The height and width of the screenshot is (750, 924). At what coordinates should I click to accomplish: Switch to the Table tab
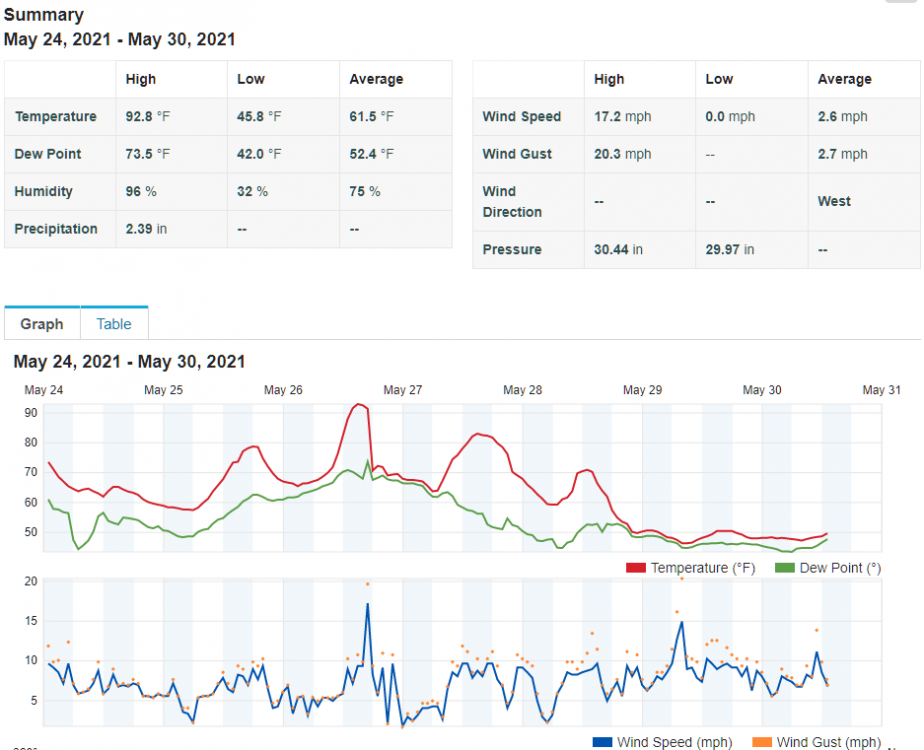(x=113, y=324)
